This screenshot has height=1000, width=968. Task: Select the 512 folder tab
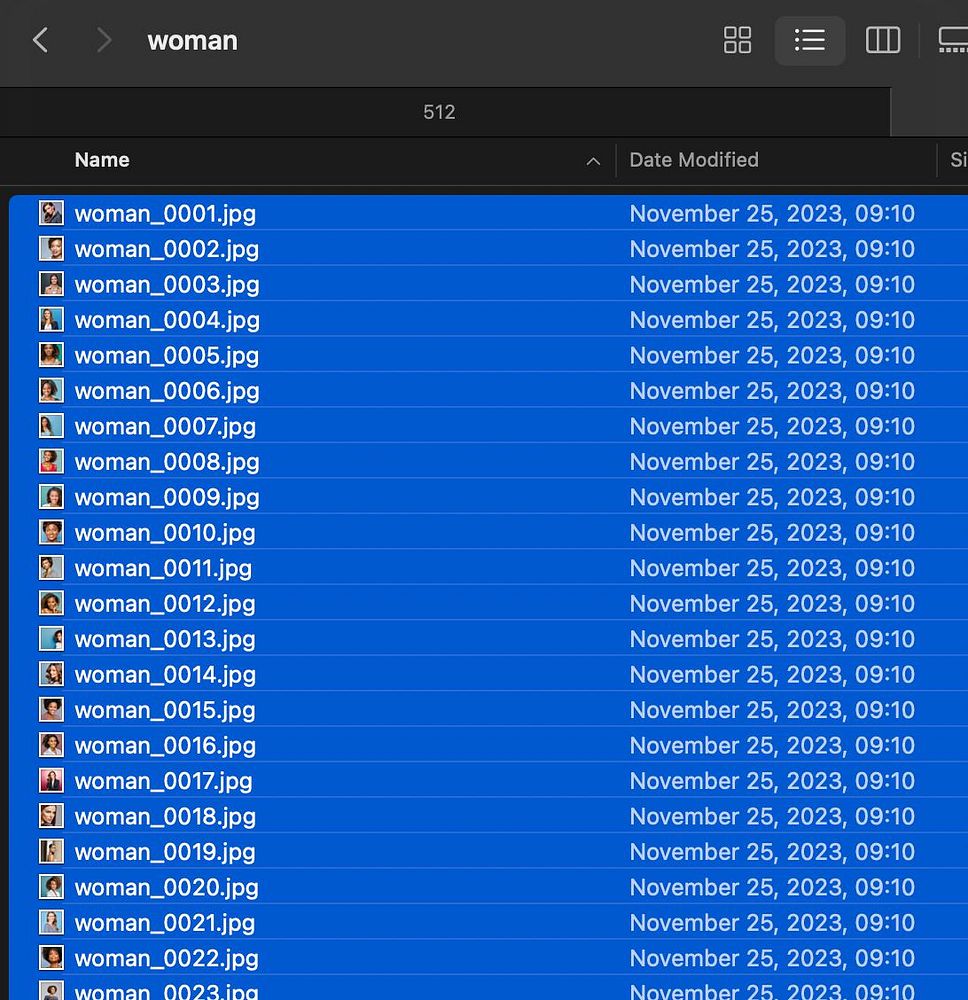(439, 112)
